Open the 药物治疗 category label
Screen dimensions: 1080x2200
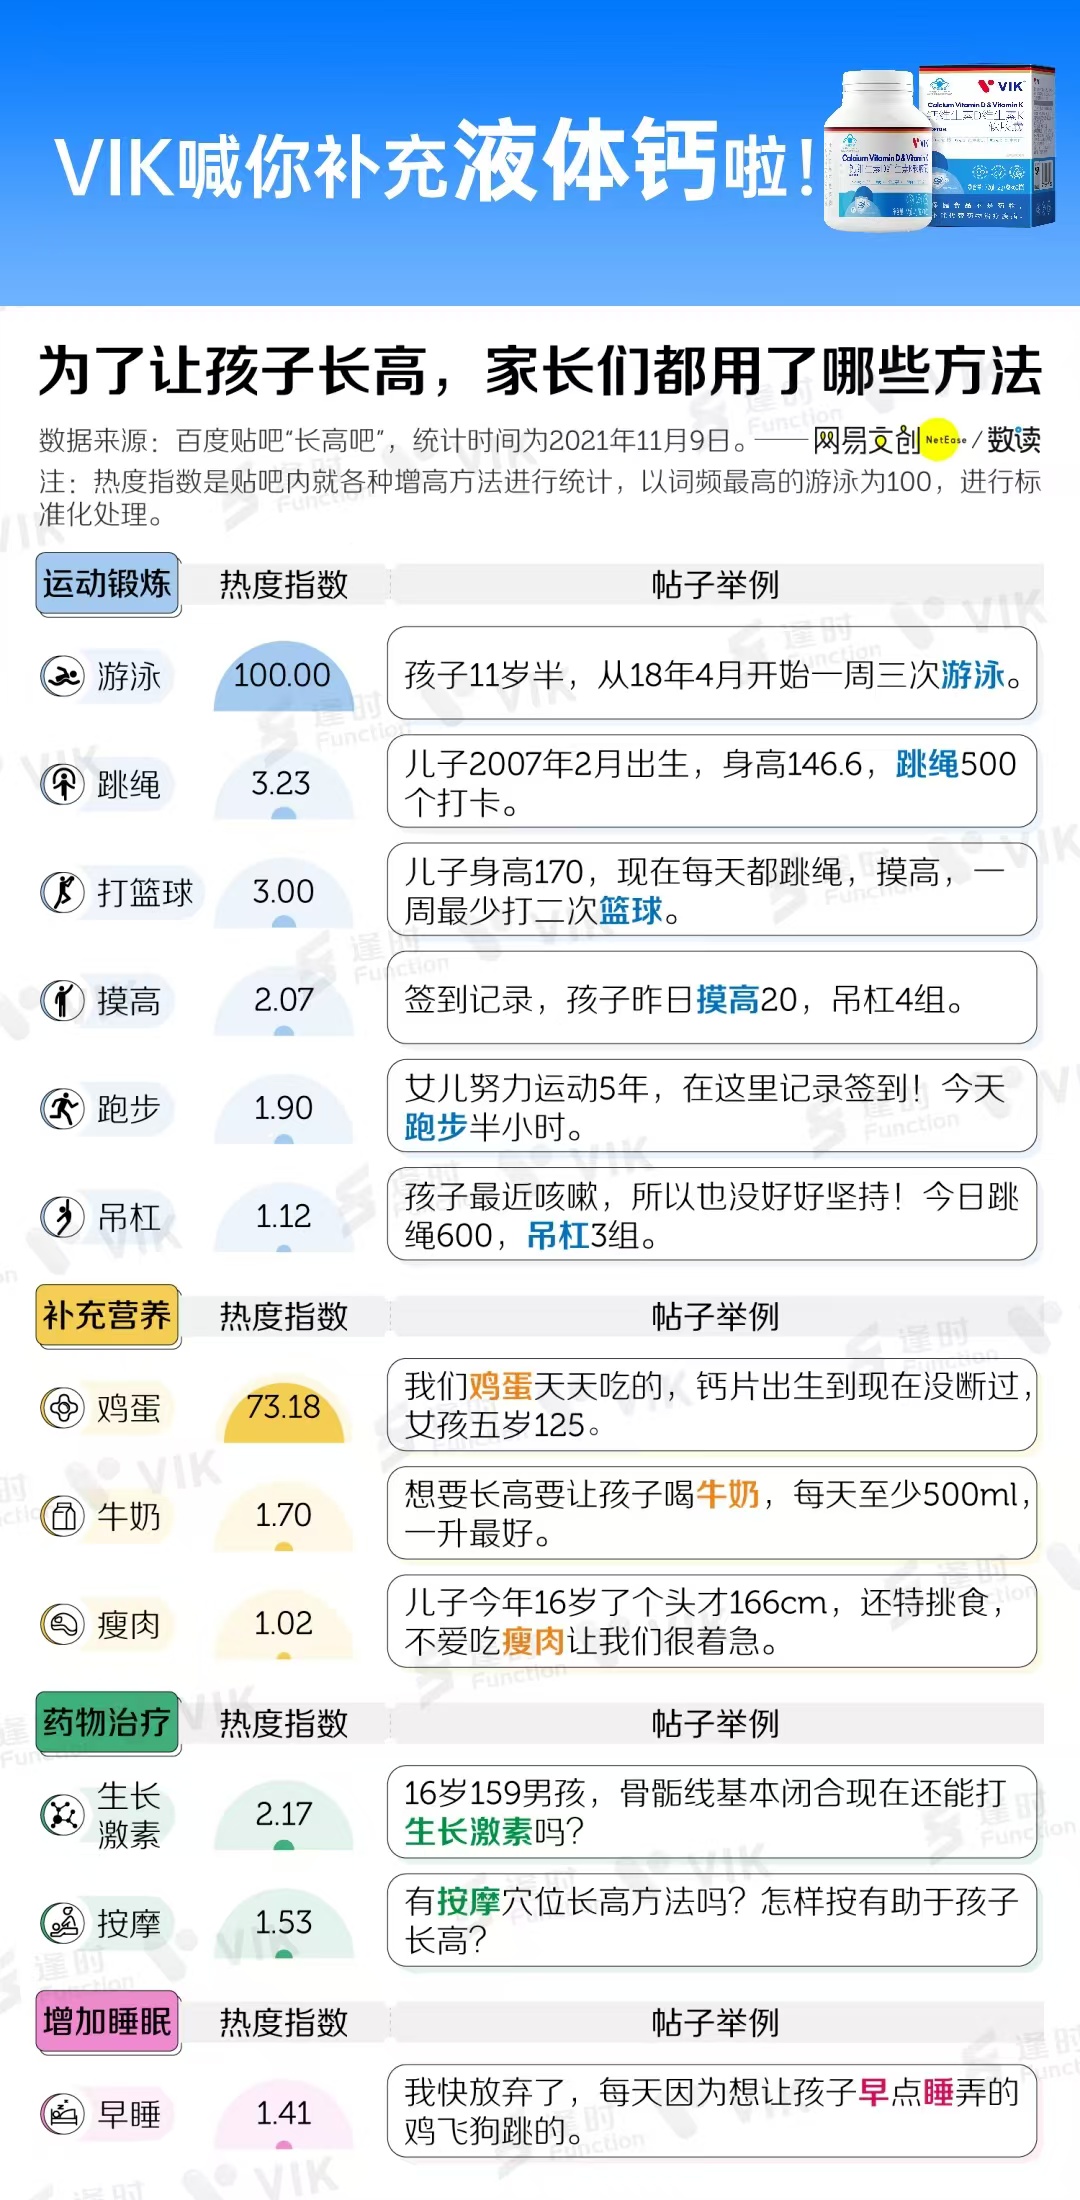click(x=108, y=1723)
